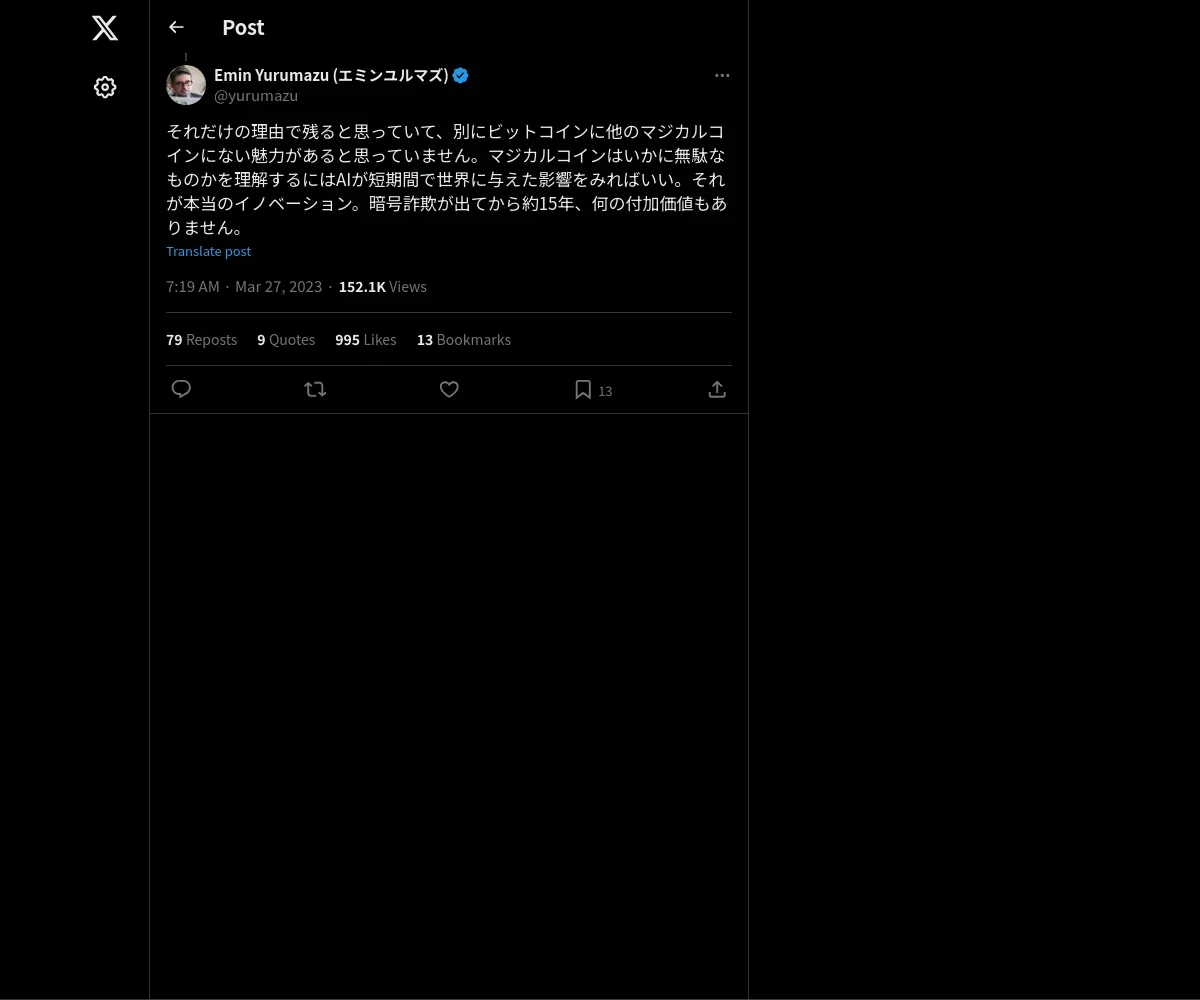Click the X logo icon

(105, 28)
